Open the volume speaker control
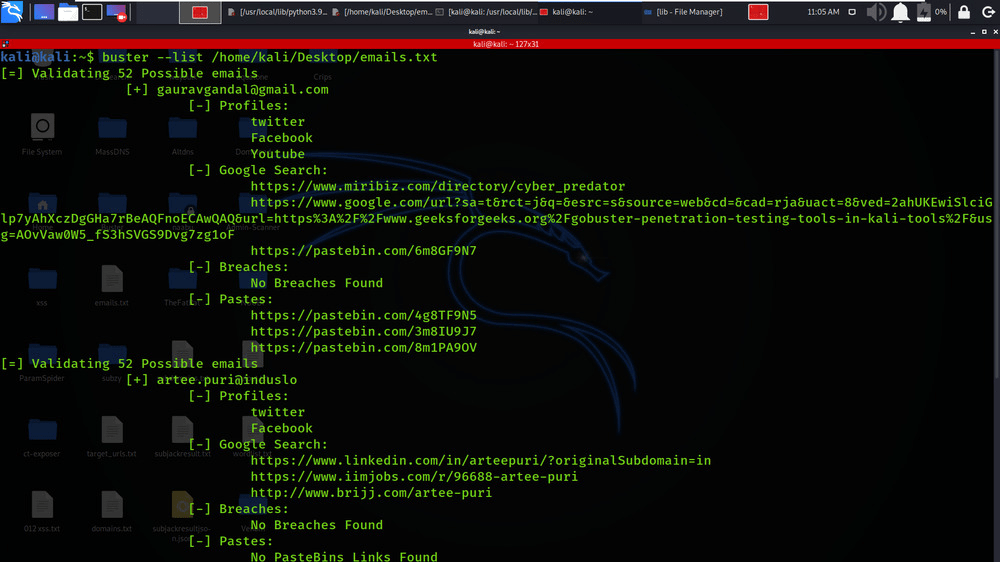This screenshot has width=1000, height=562. pyautogui.click(x=876, y=12)
